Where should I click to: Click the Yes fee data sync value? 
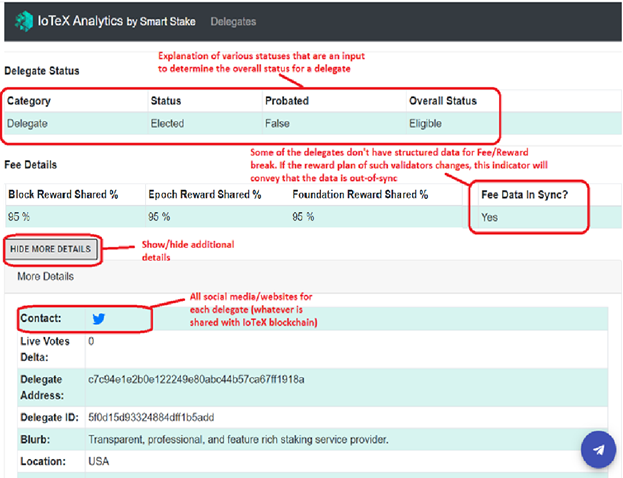tap(490, 217)
